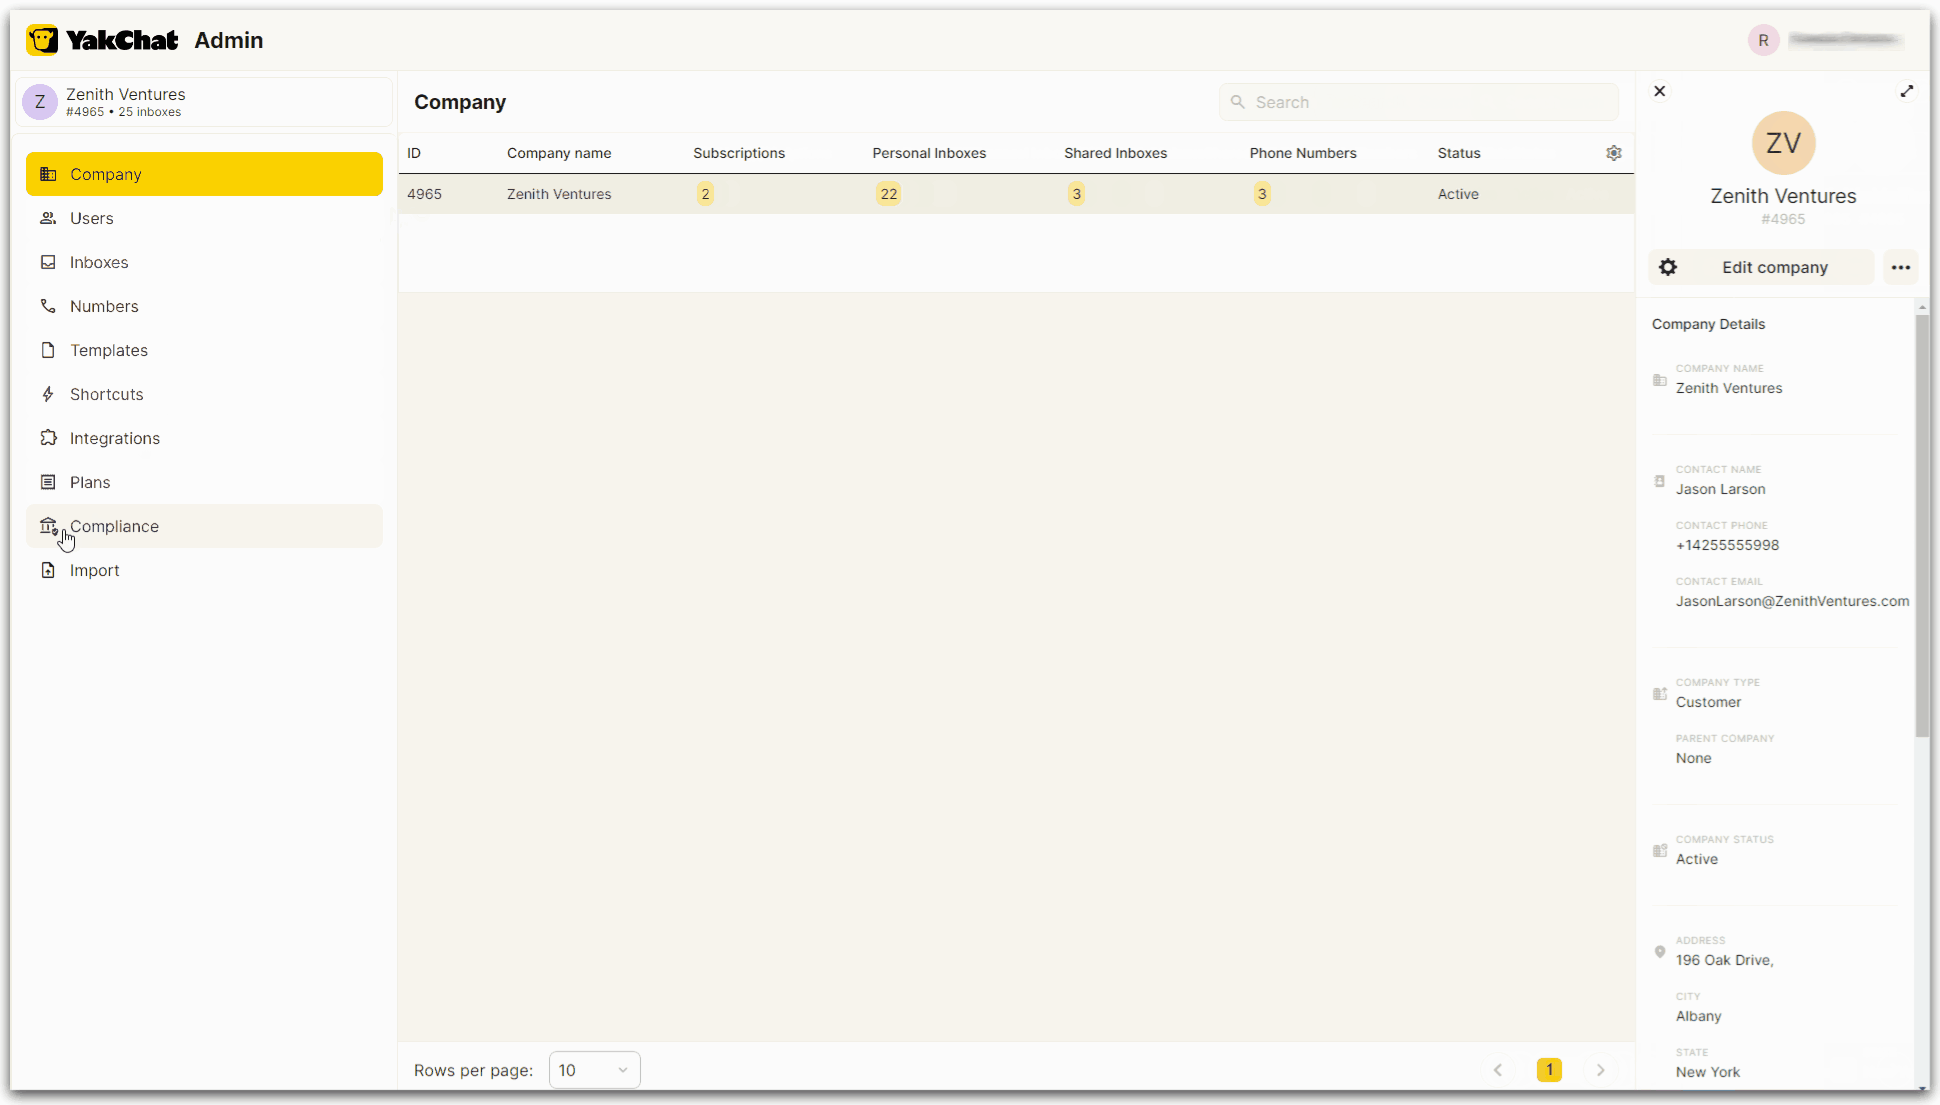
Task: Click inside the company Search field
Action: click(1420, 102)
